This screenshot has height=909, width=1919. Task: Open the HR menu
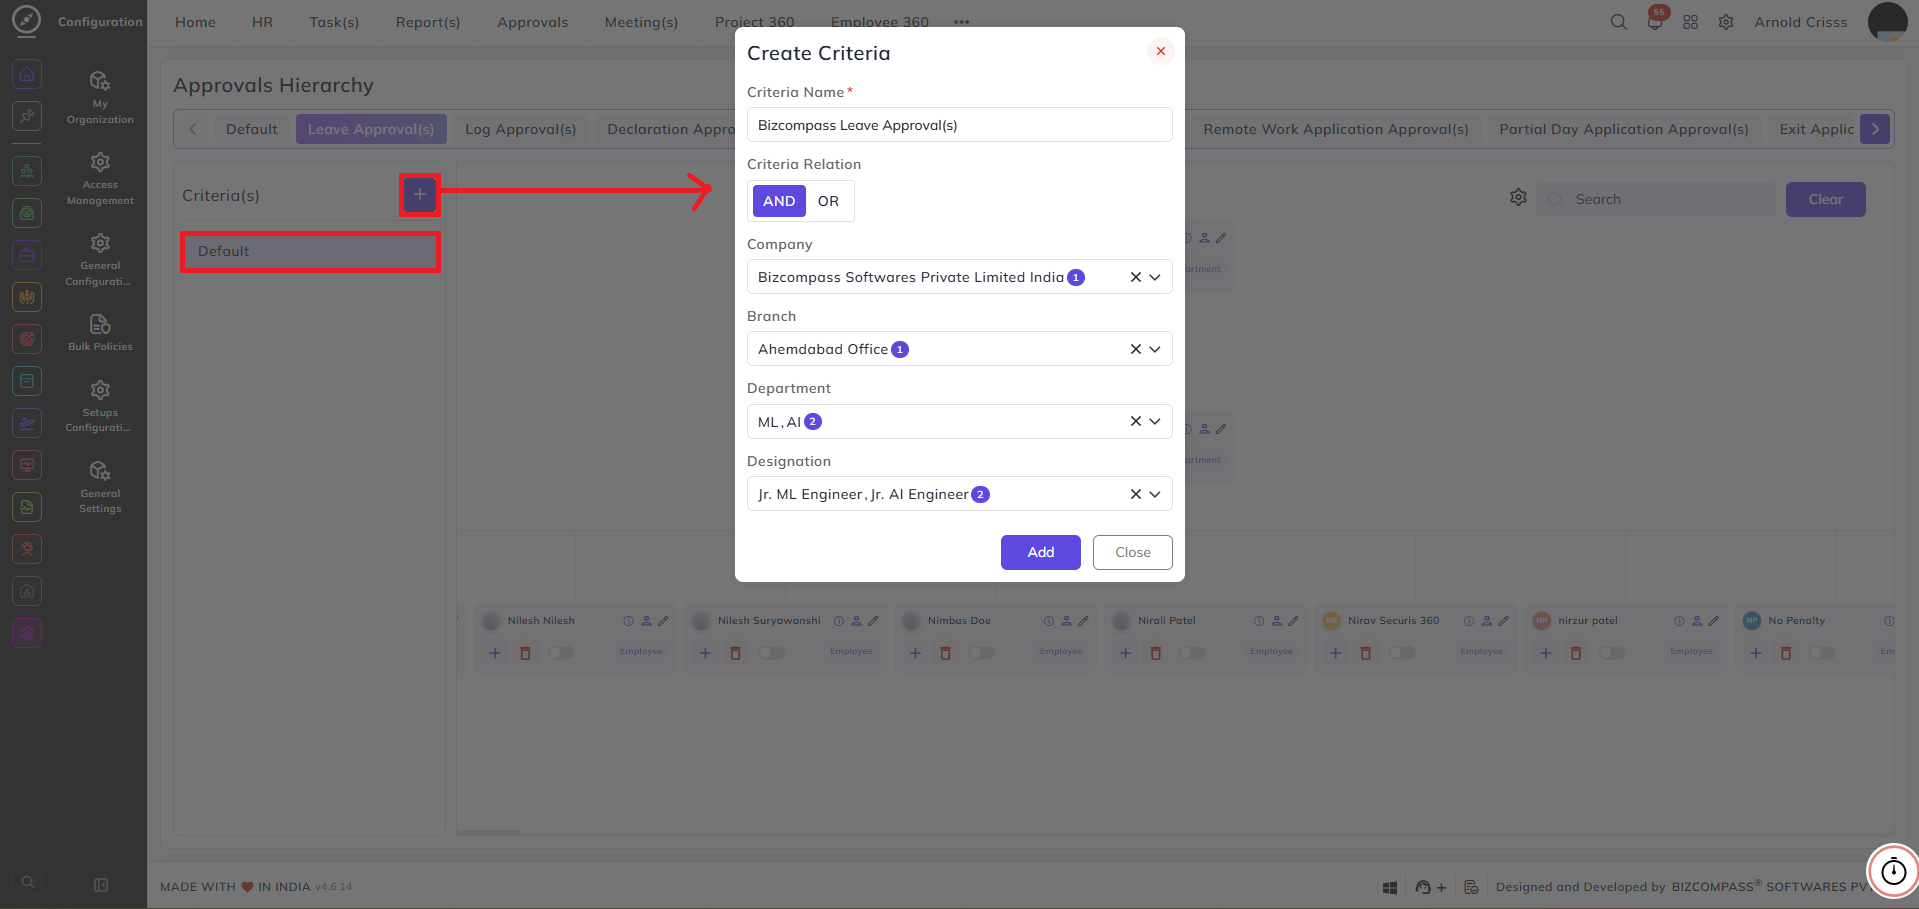coord(262,22)
